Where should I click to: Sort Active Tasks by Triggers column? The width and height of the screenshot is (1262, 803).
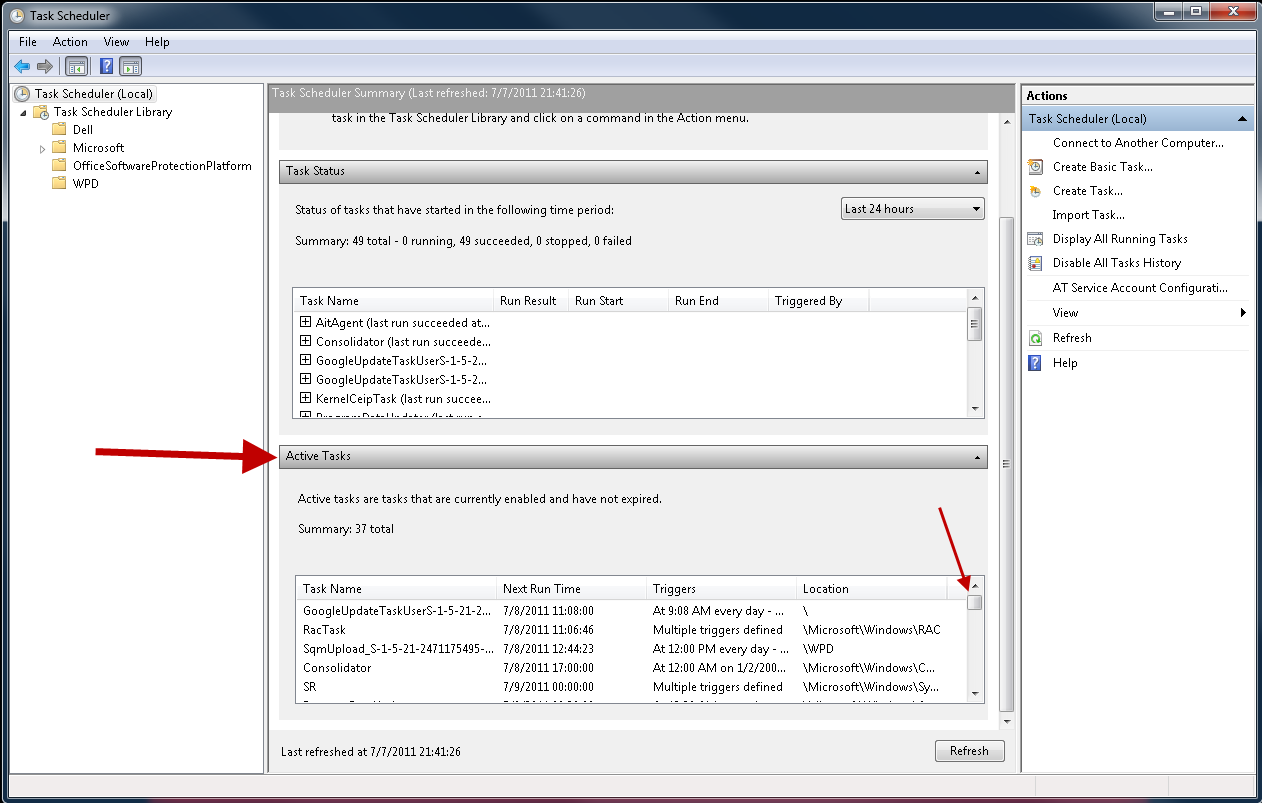722,589
